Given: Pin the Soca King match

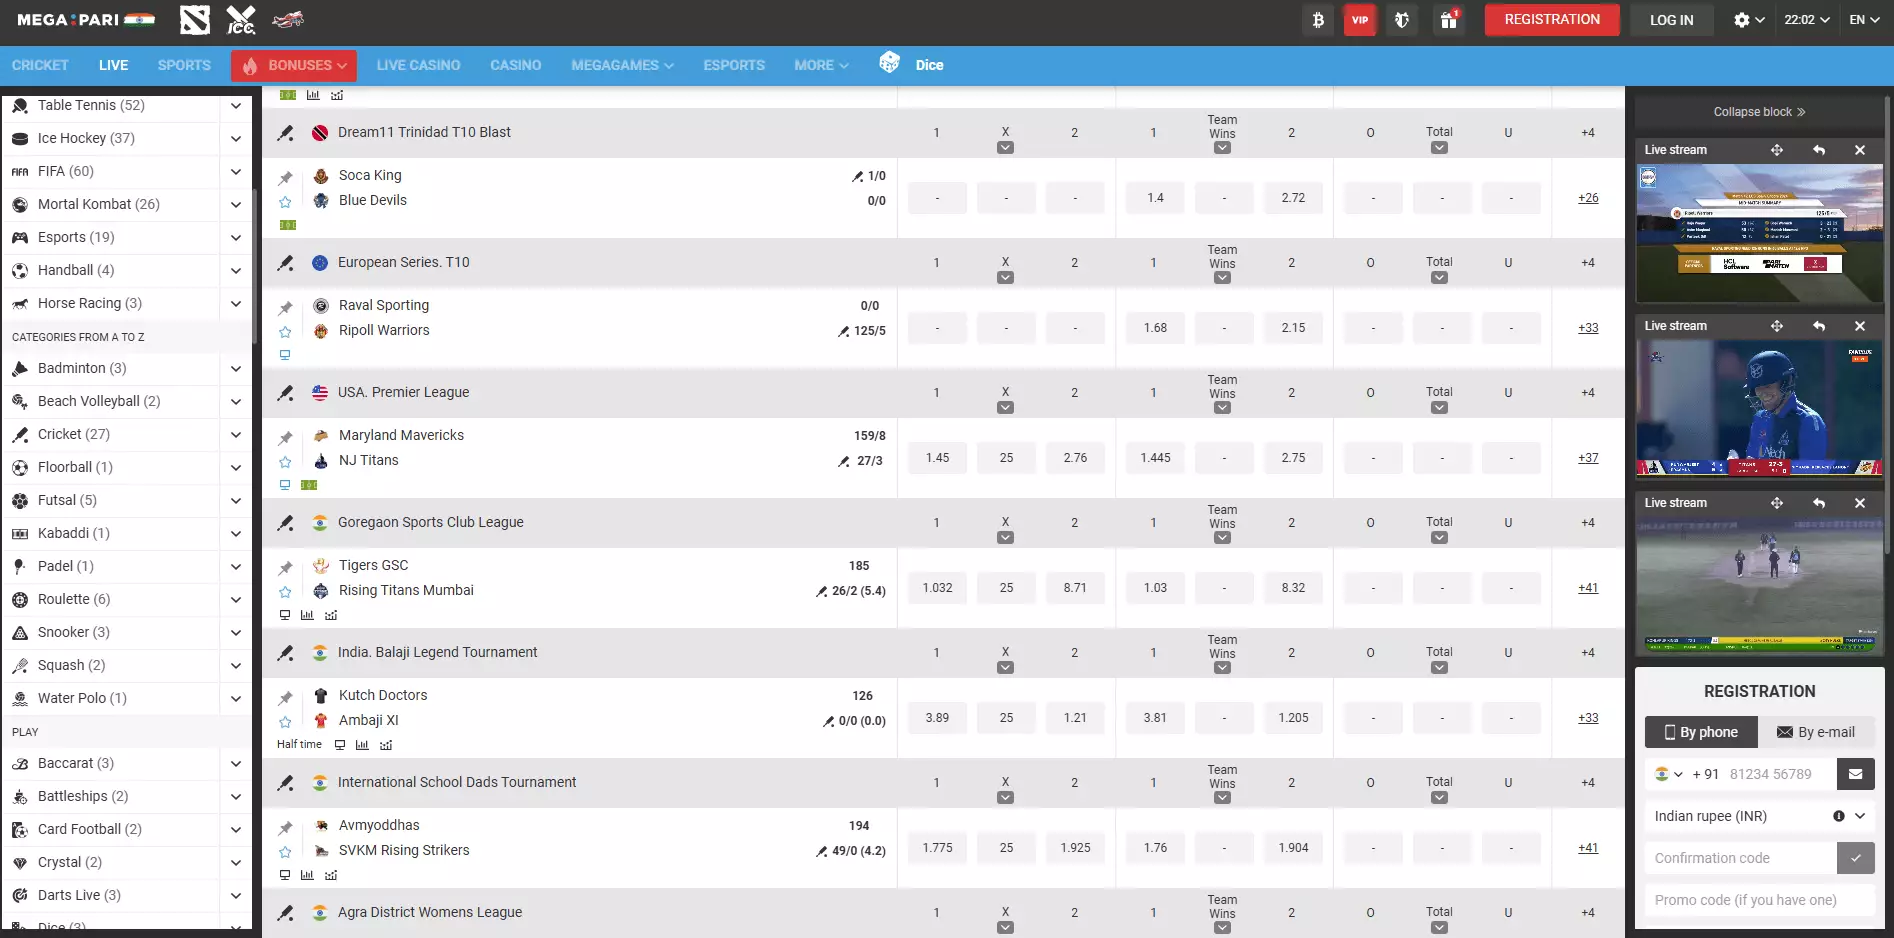Looking at the screenshot, I should (285, 178).
